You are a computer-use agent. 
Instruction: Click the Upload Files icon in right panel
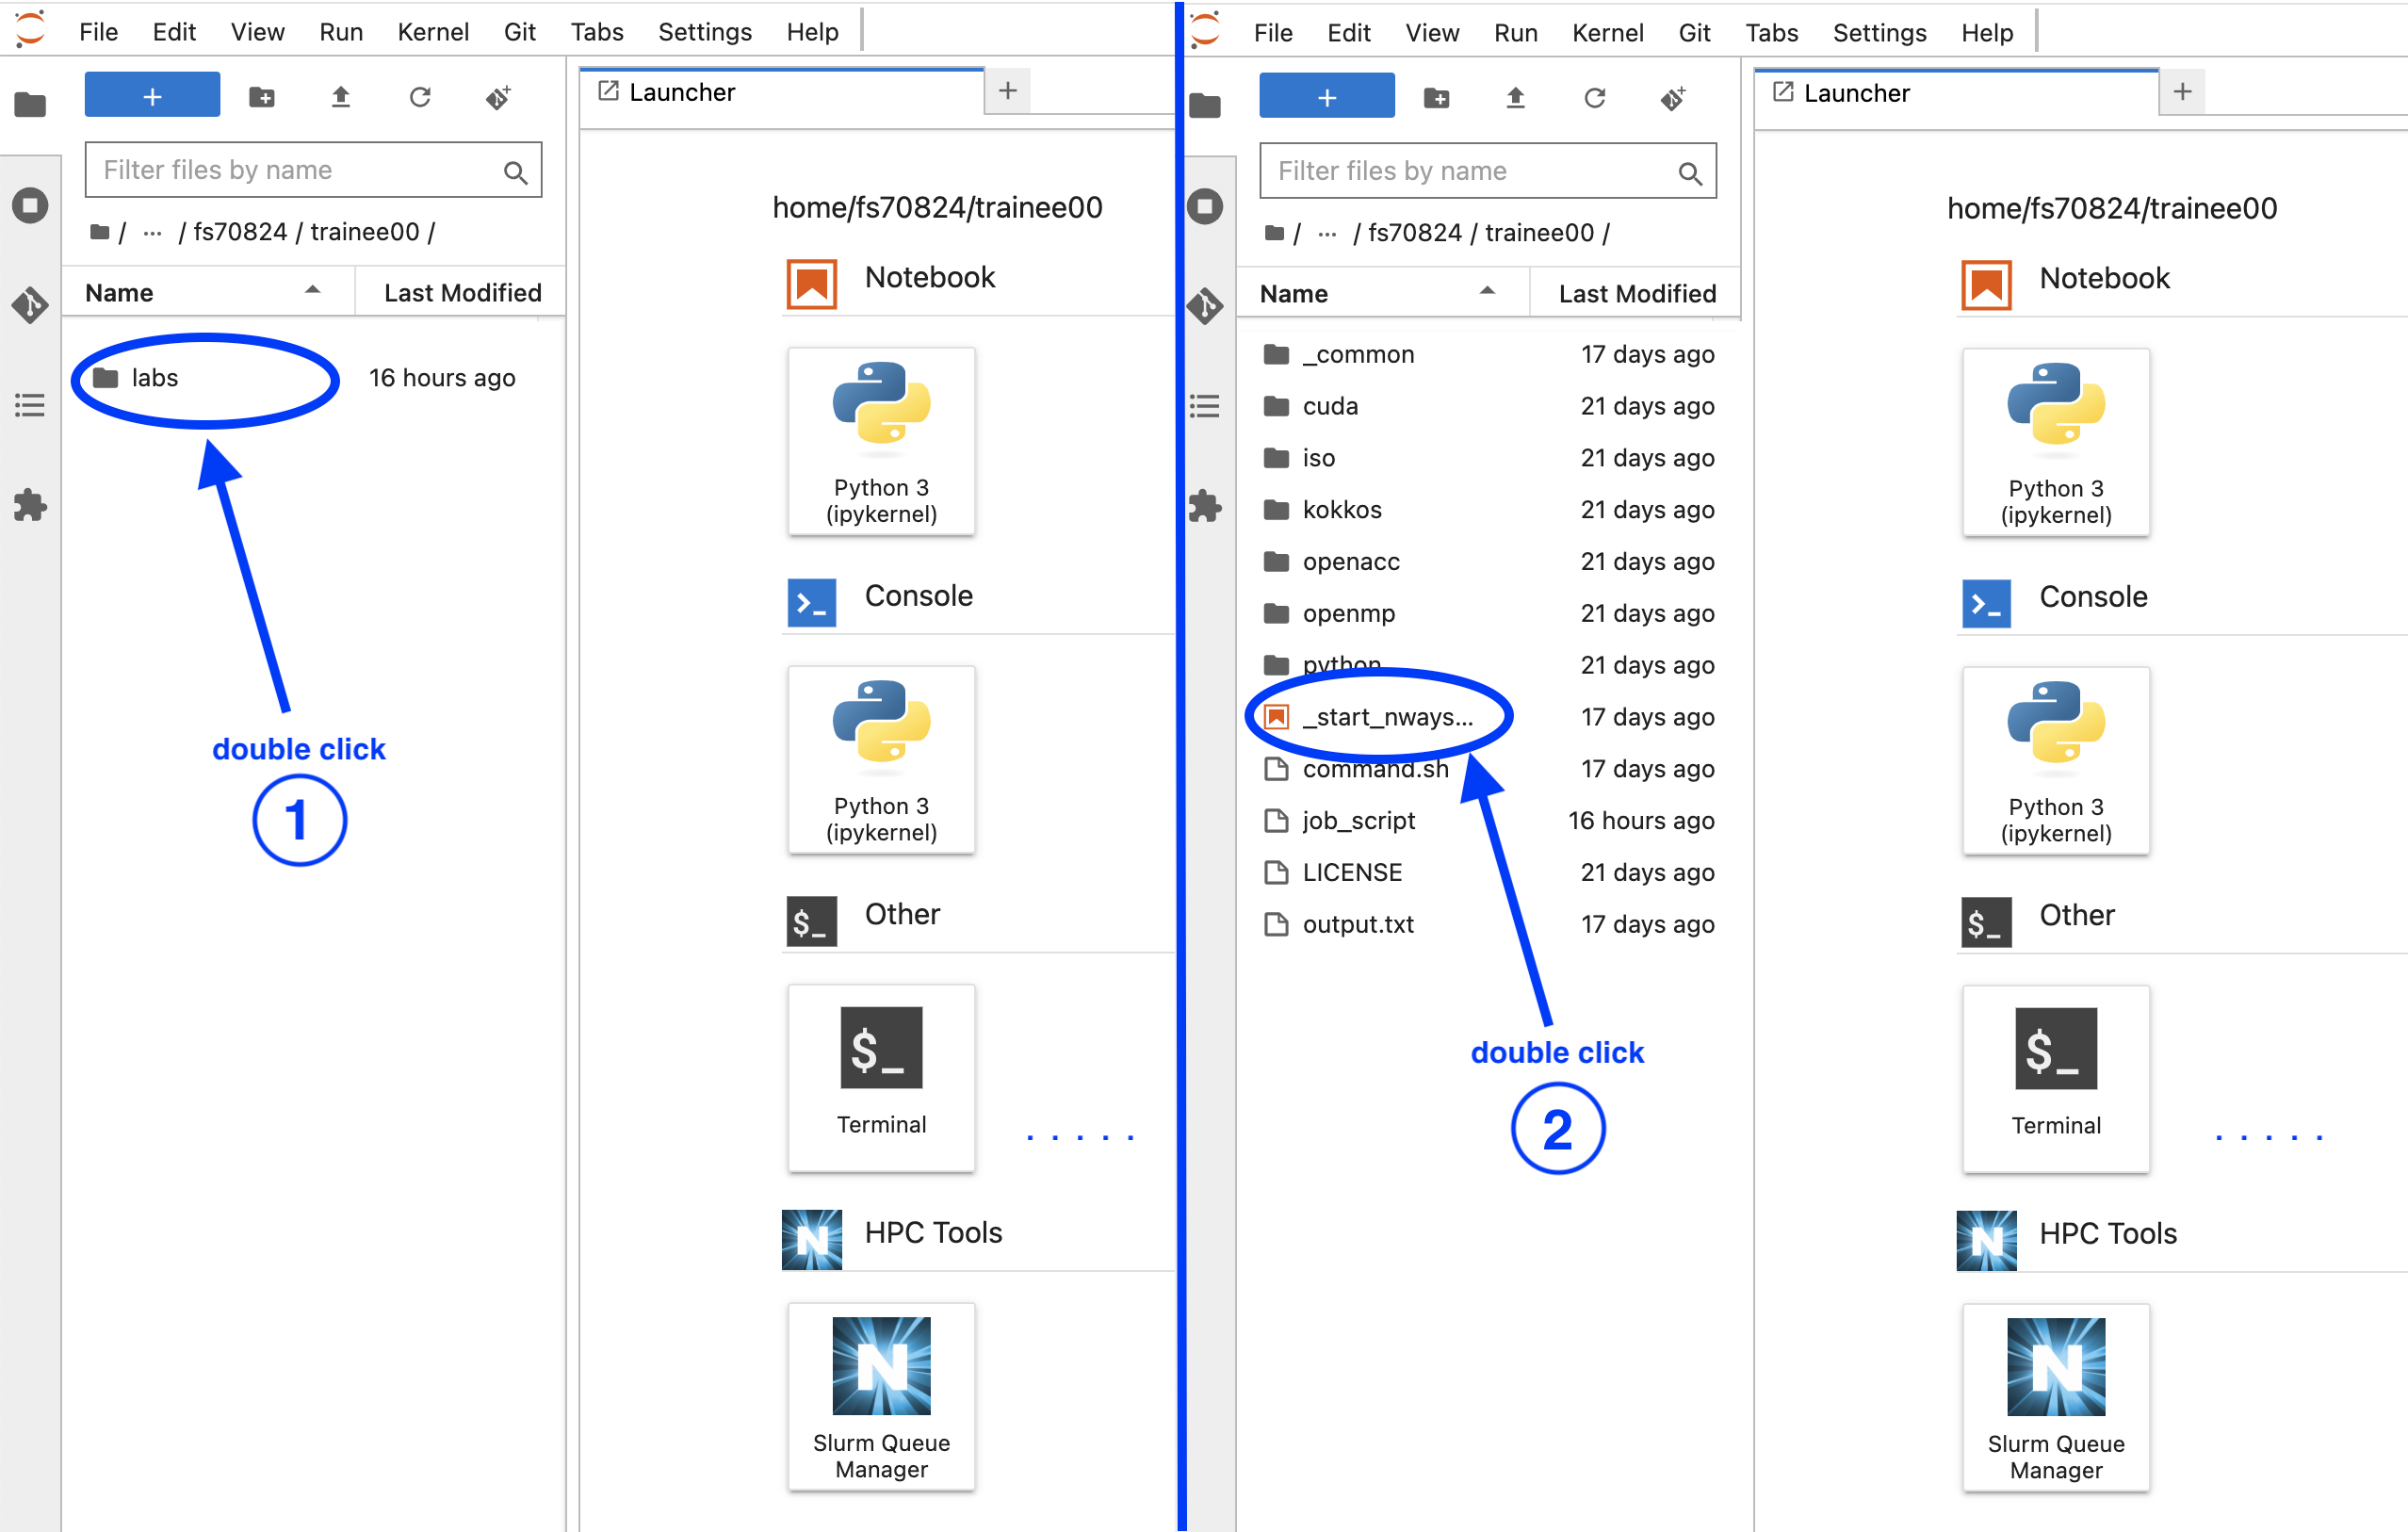1515,98
